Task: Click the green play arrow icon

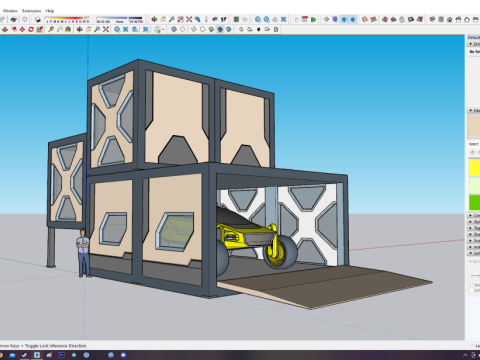Action: coord(313,19)
